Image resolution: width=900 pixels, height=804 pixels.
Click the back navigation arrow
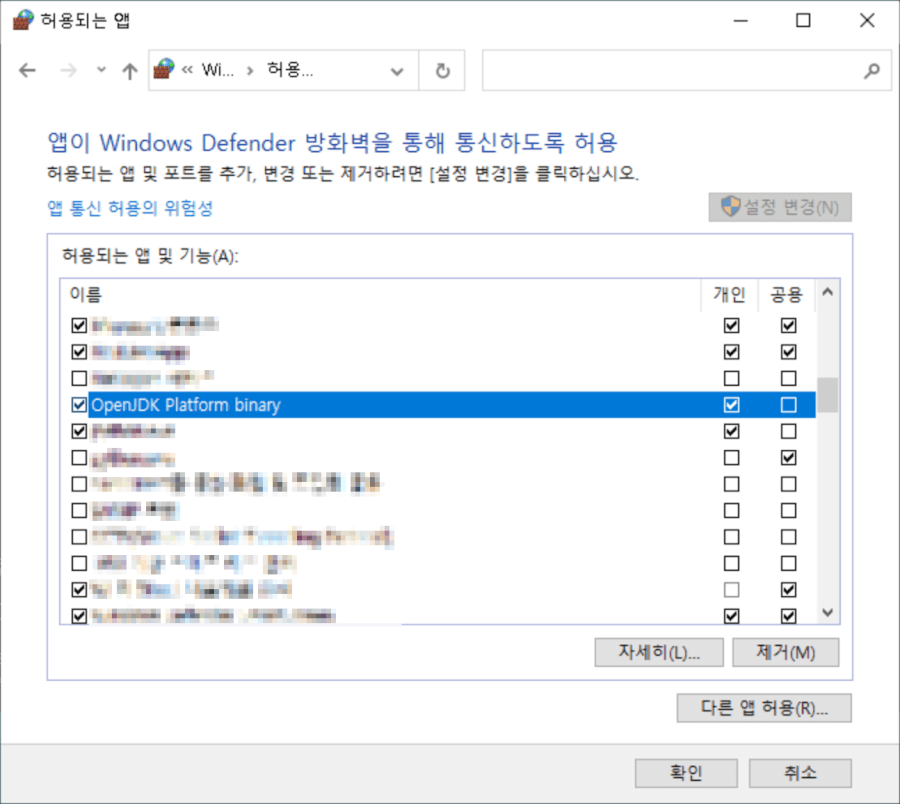[27, 70]
